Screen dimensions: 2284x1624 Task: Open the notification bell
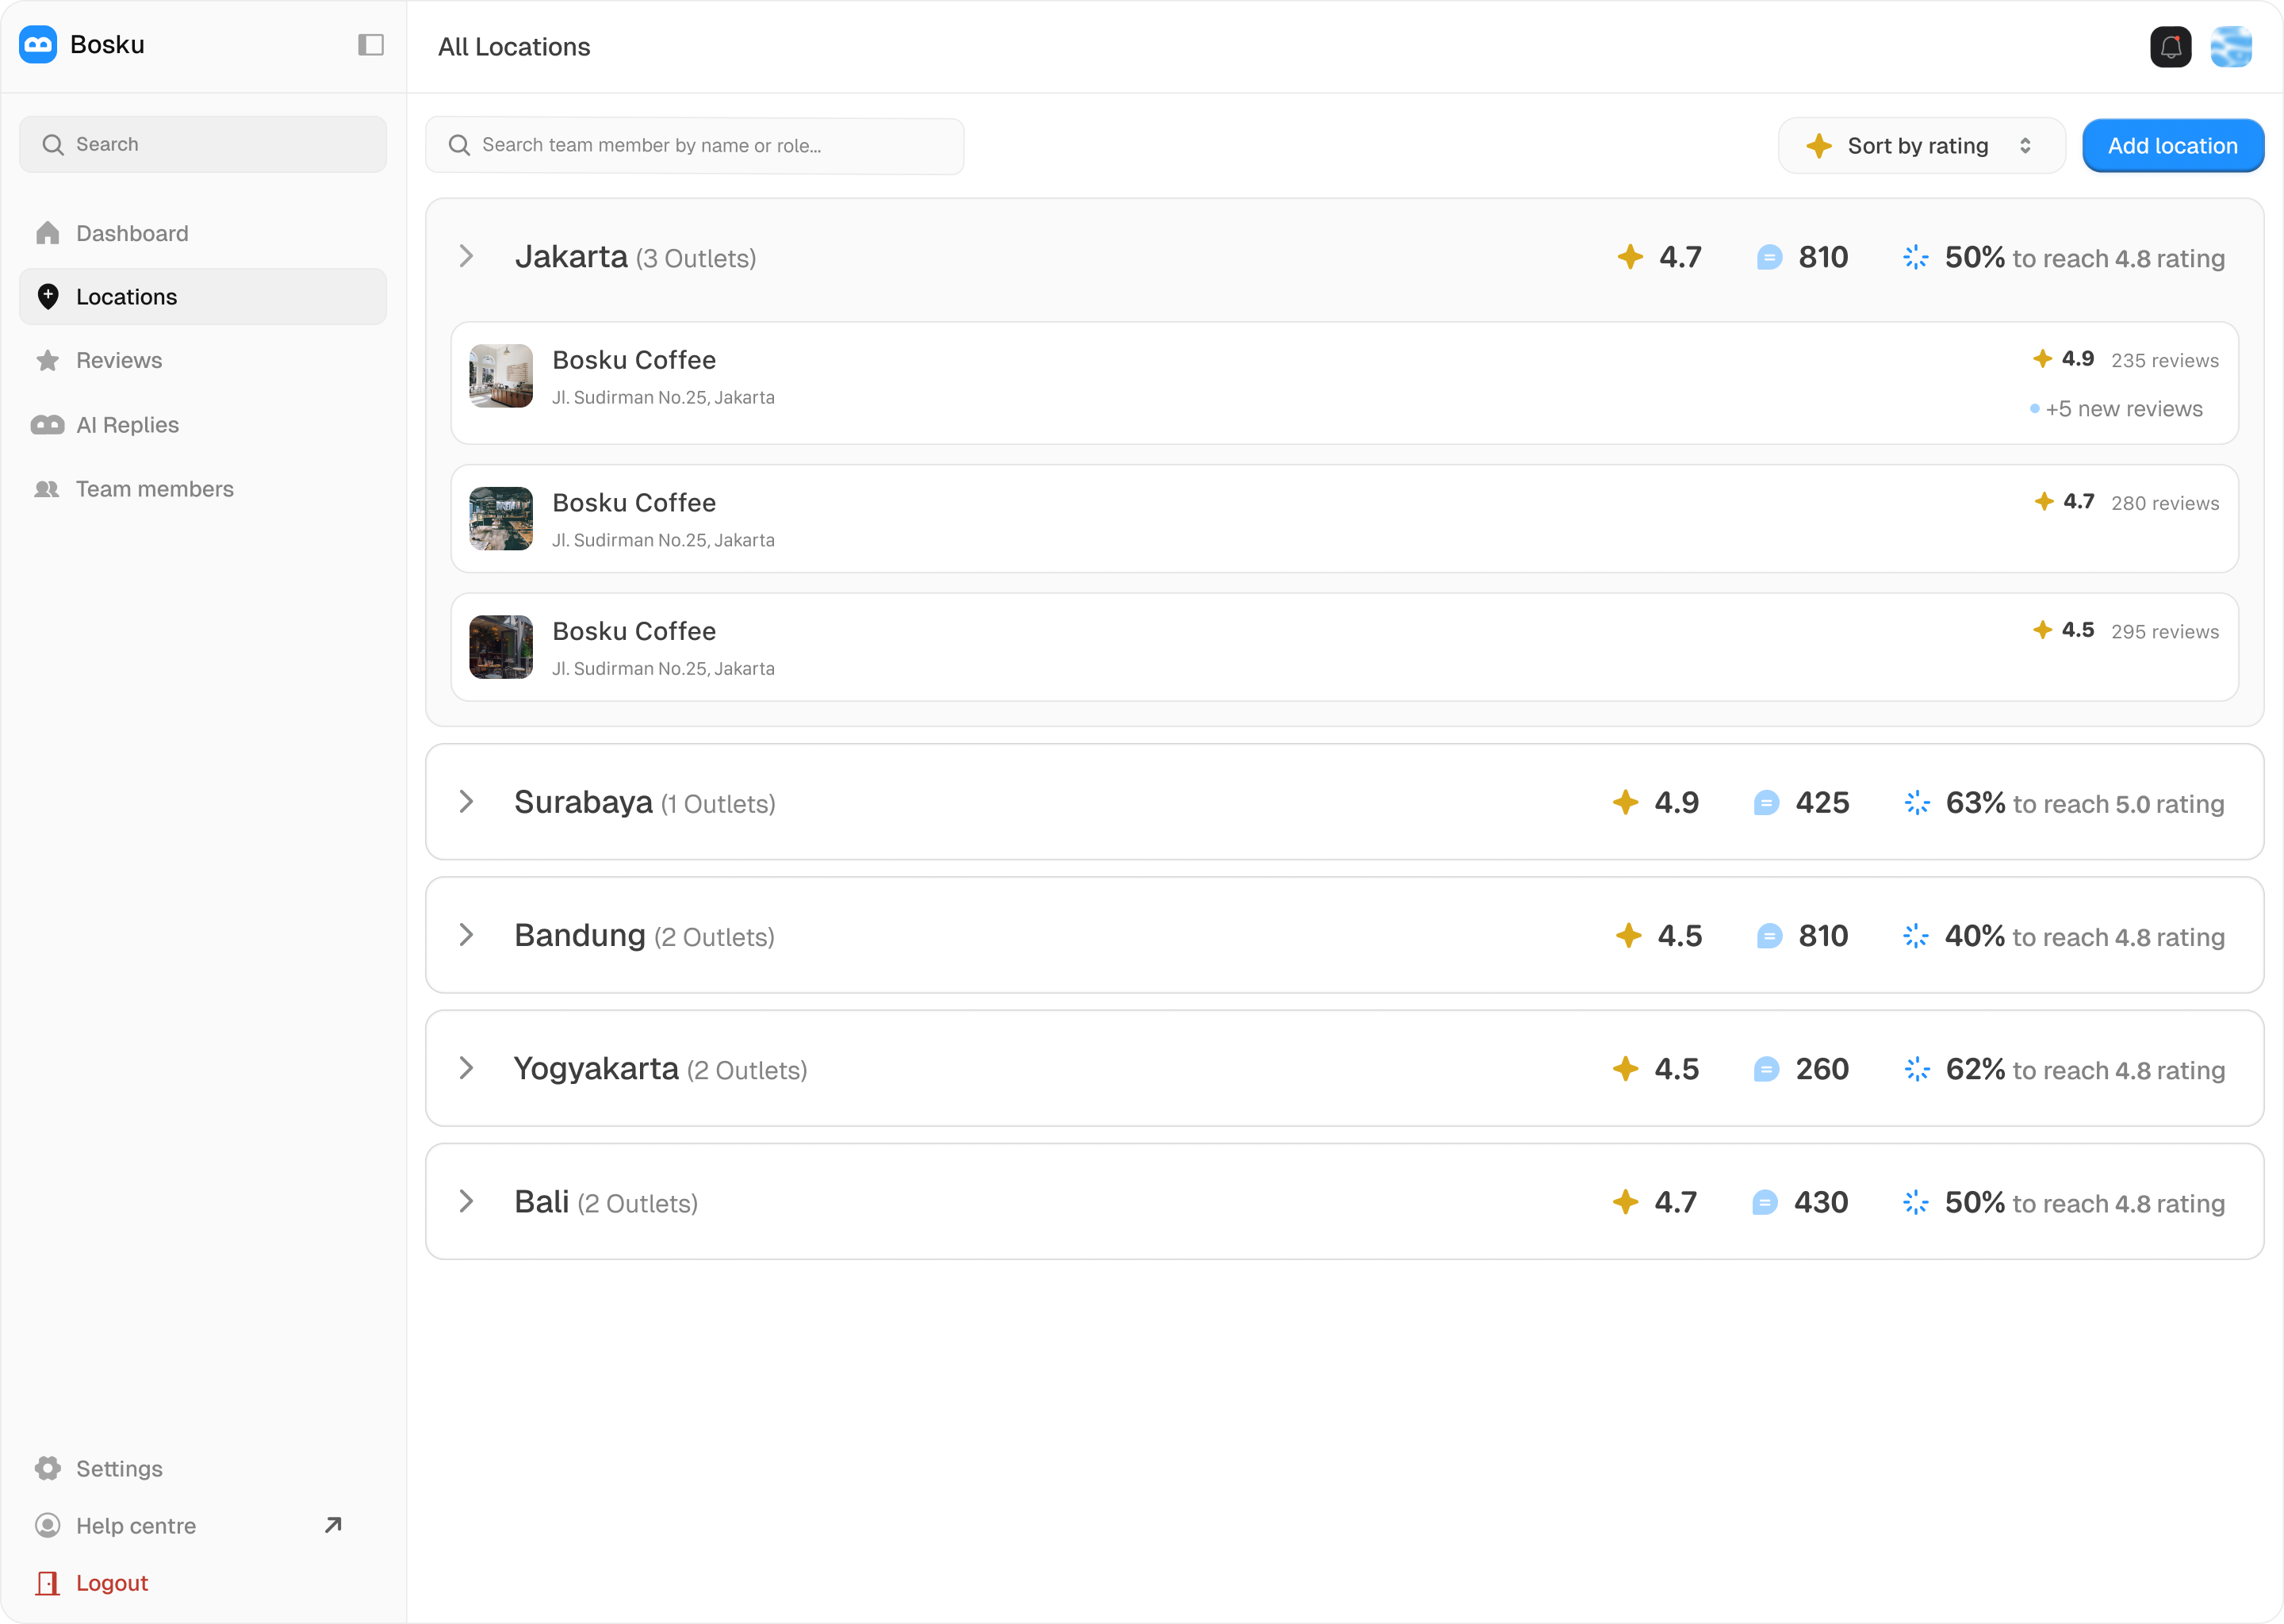(x=2169, y=46)
